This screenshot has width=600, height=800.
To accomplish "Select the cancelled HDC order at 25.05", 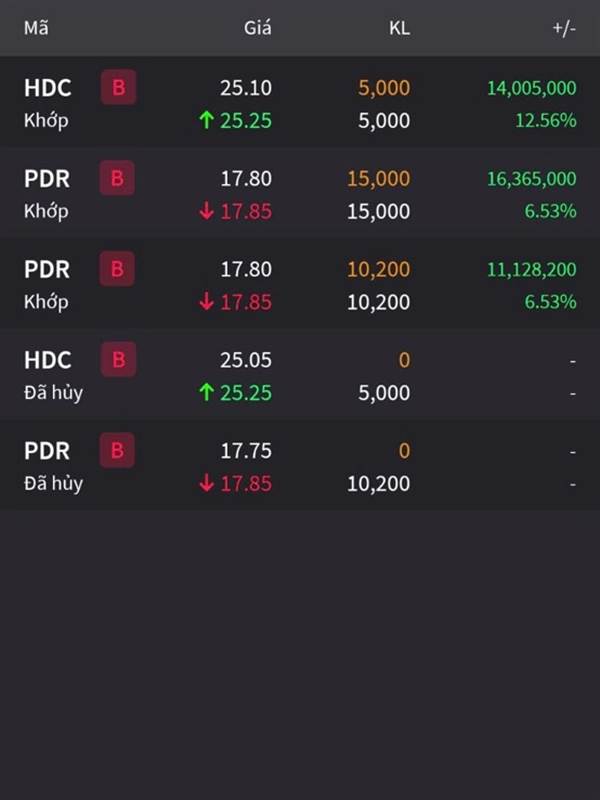I will click(300, 374).
